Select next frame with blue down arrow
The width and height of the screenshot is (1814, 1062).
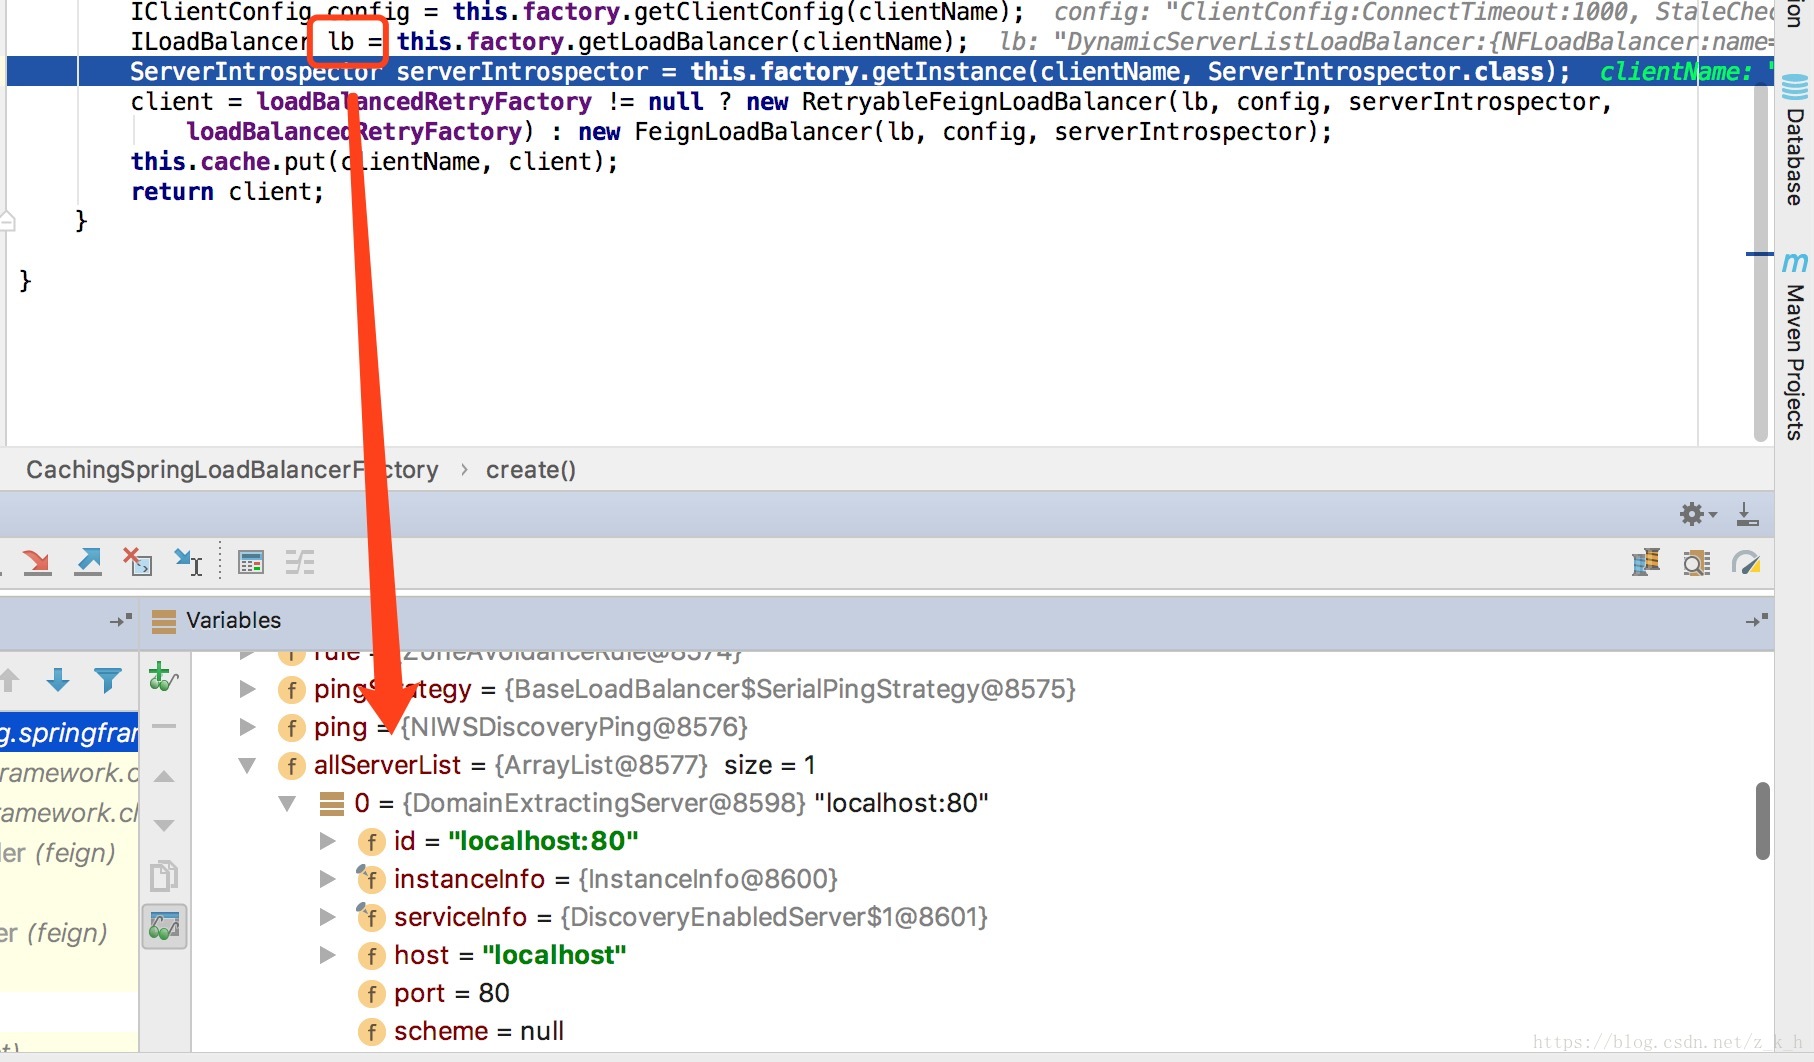[x=58, y=681]
